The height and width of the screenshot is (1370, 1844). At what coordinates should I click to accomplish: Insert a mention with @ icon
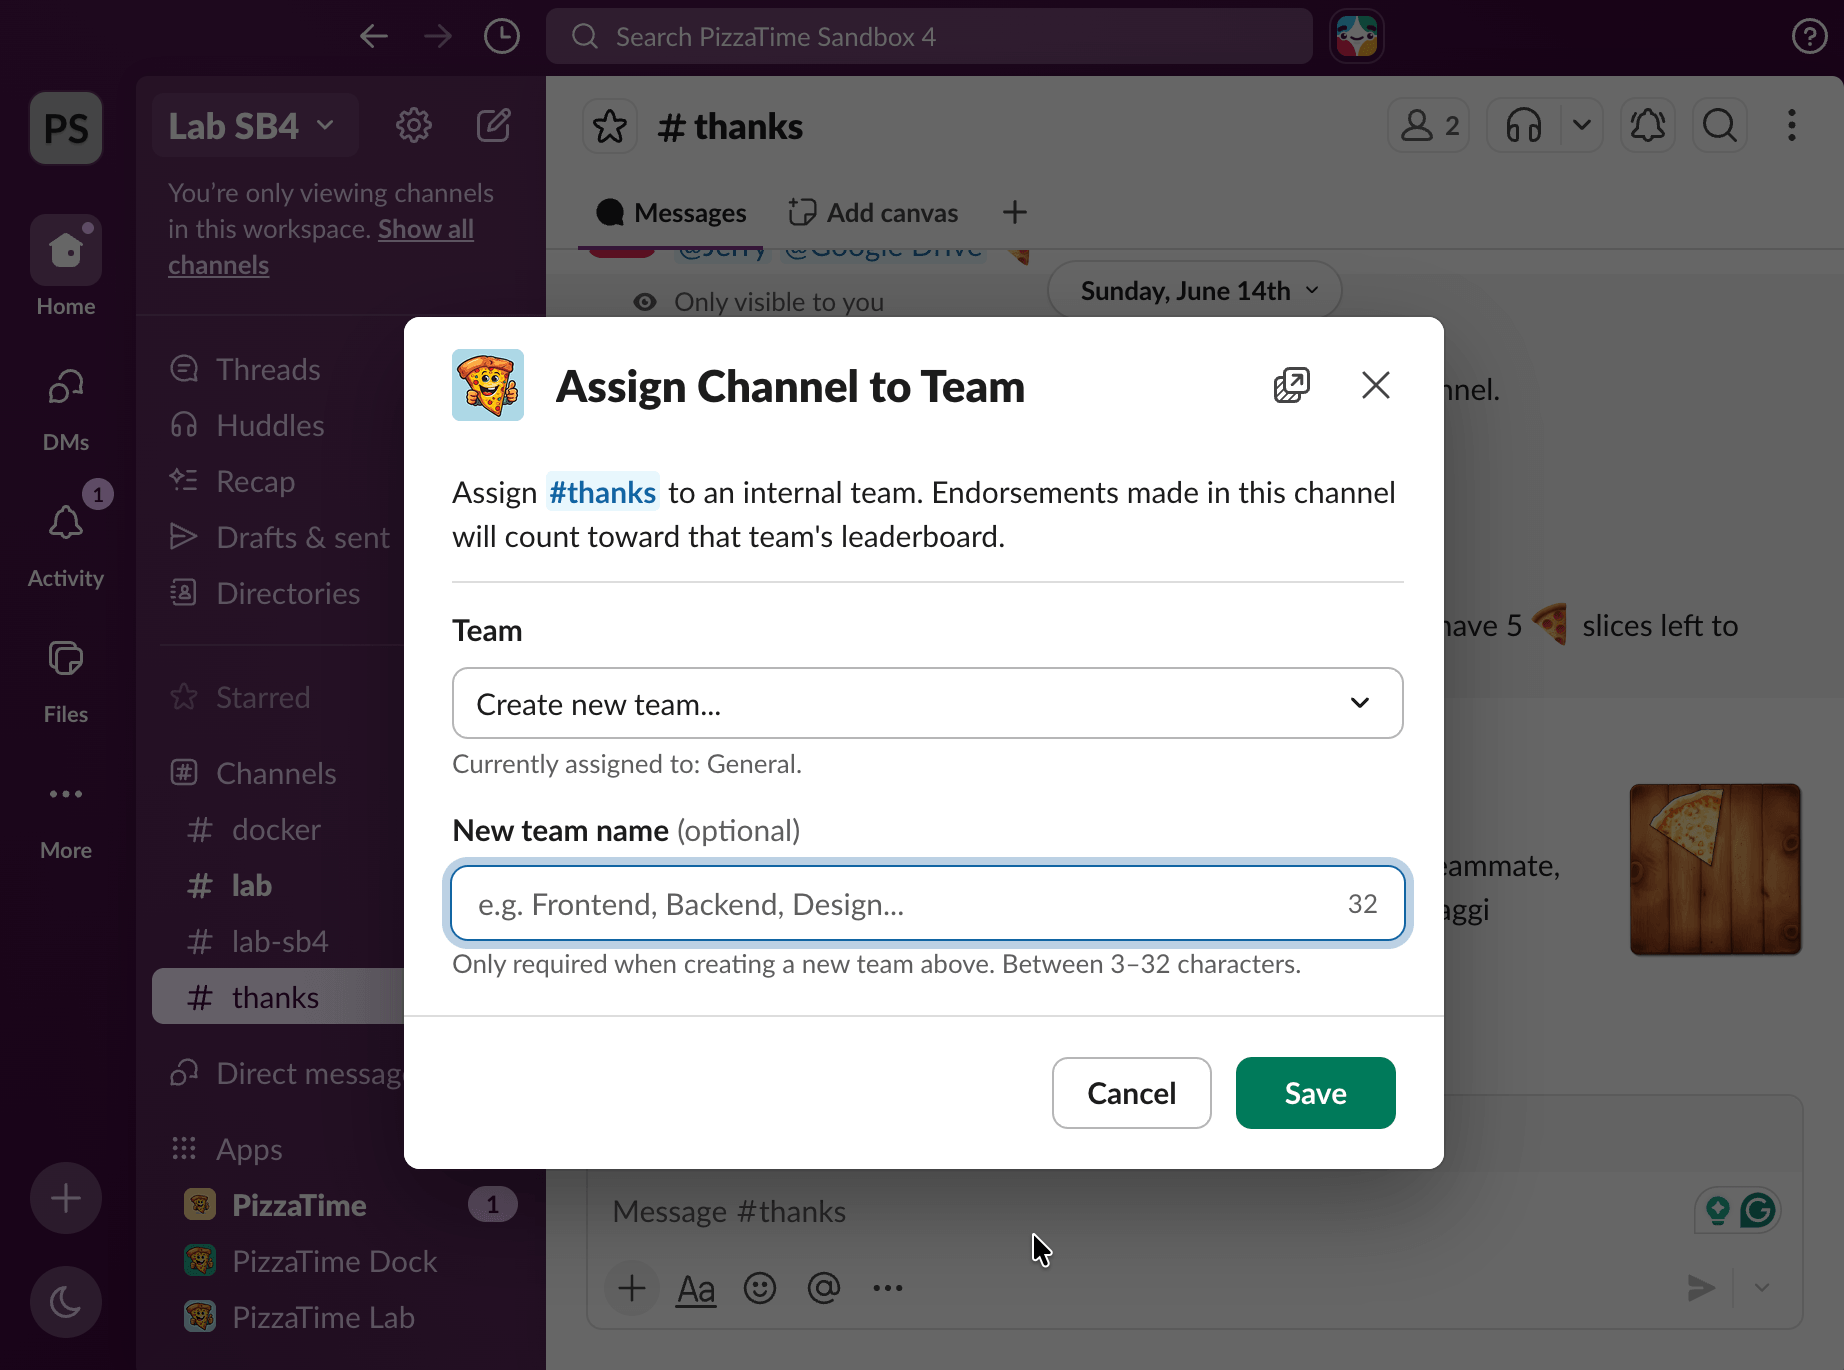point(824,1288)
